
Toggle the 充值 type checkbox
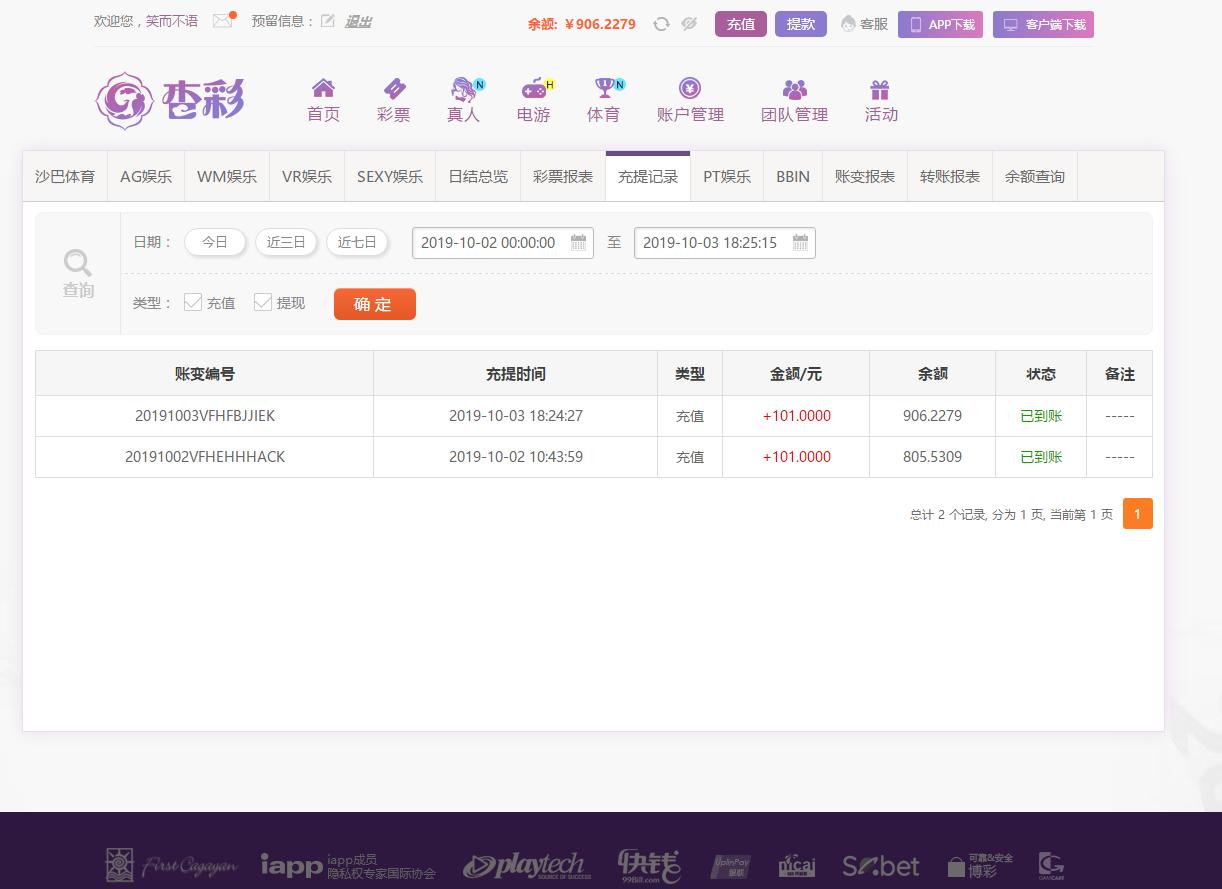coord(193,302)
